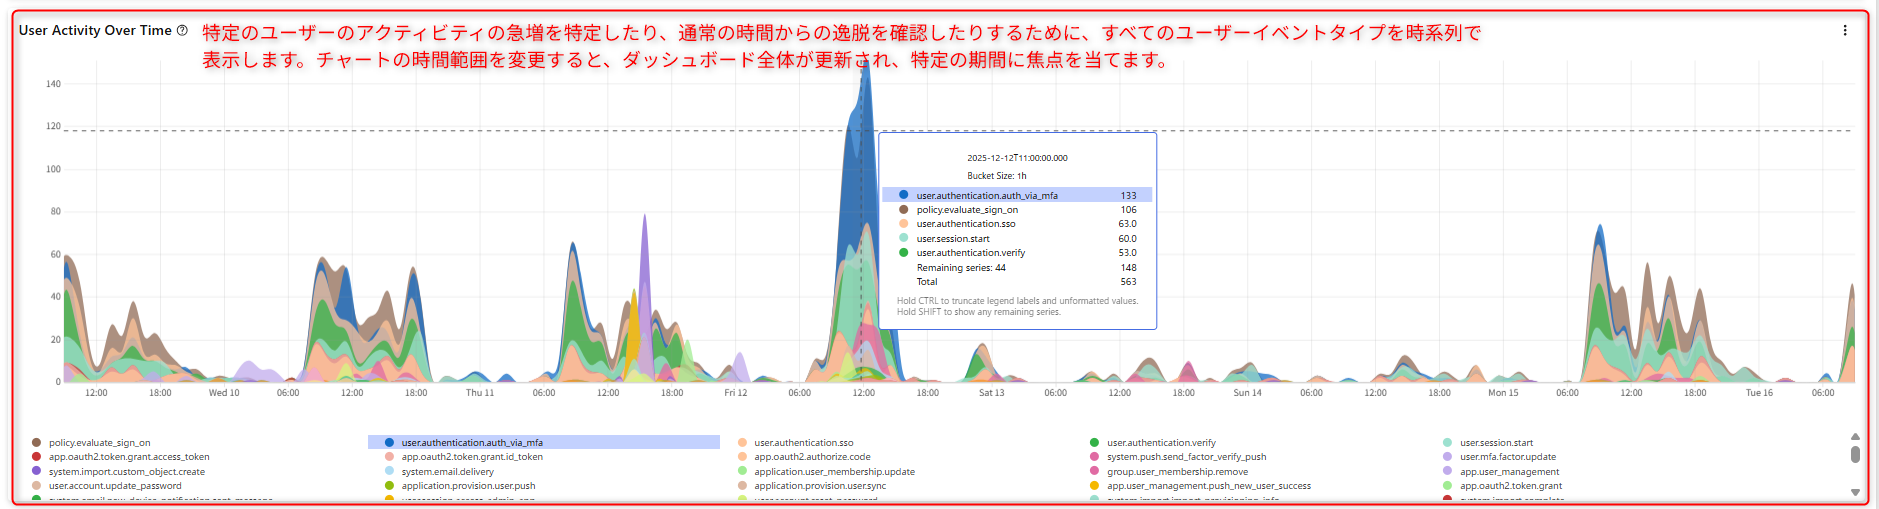The width and height of the screenshot is (1879, 509).
Task: Click the Sun 14 x-axis label
Action: click(1247, 393)
